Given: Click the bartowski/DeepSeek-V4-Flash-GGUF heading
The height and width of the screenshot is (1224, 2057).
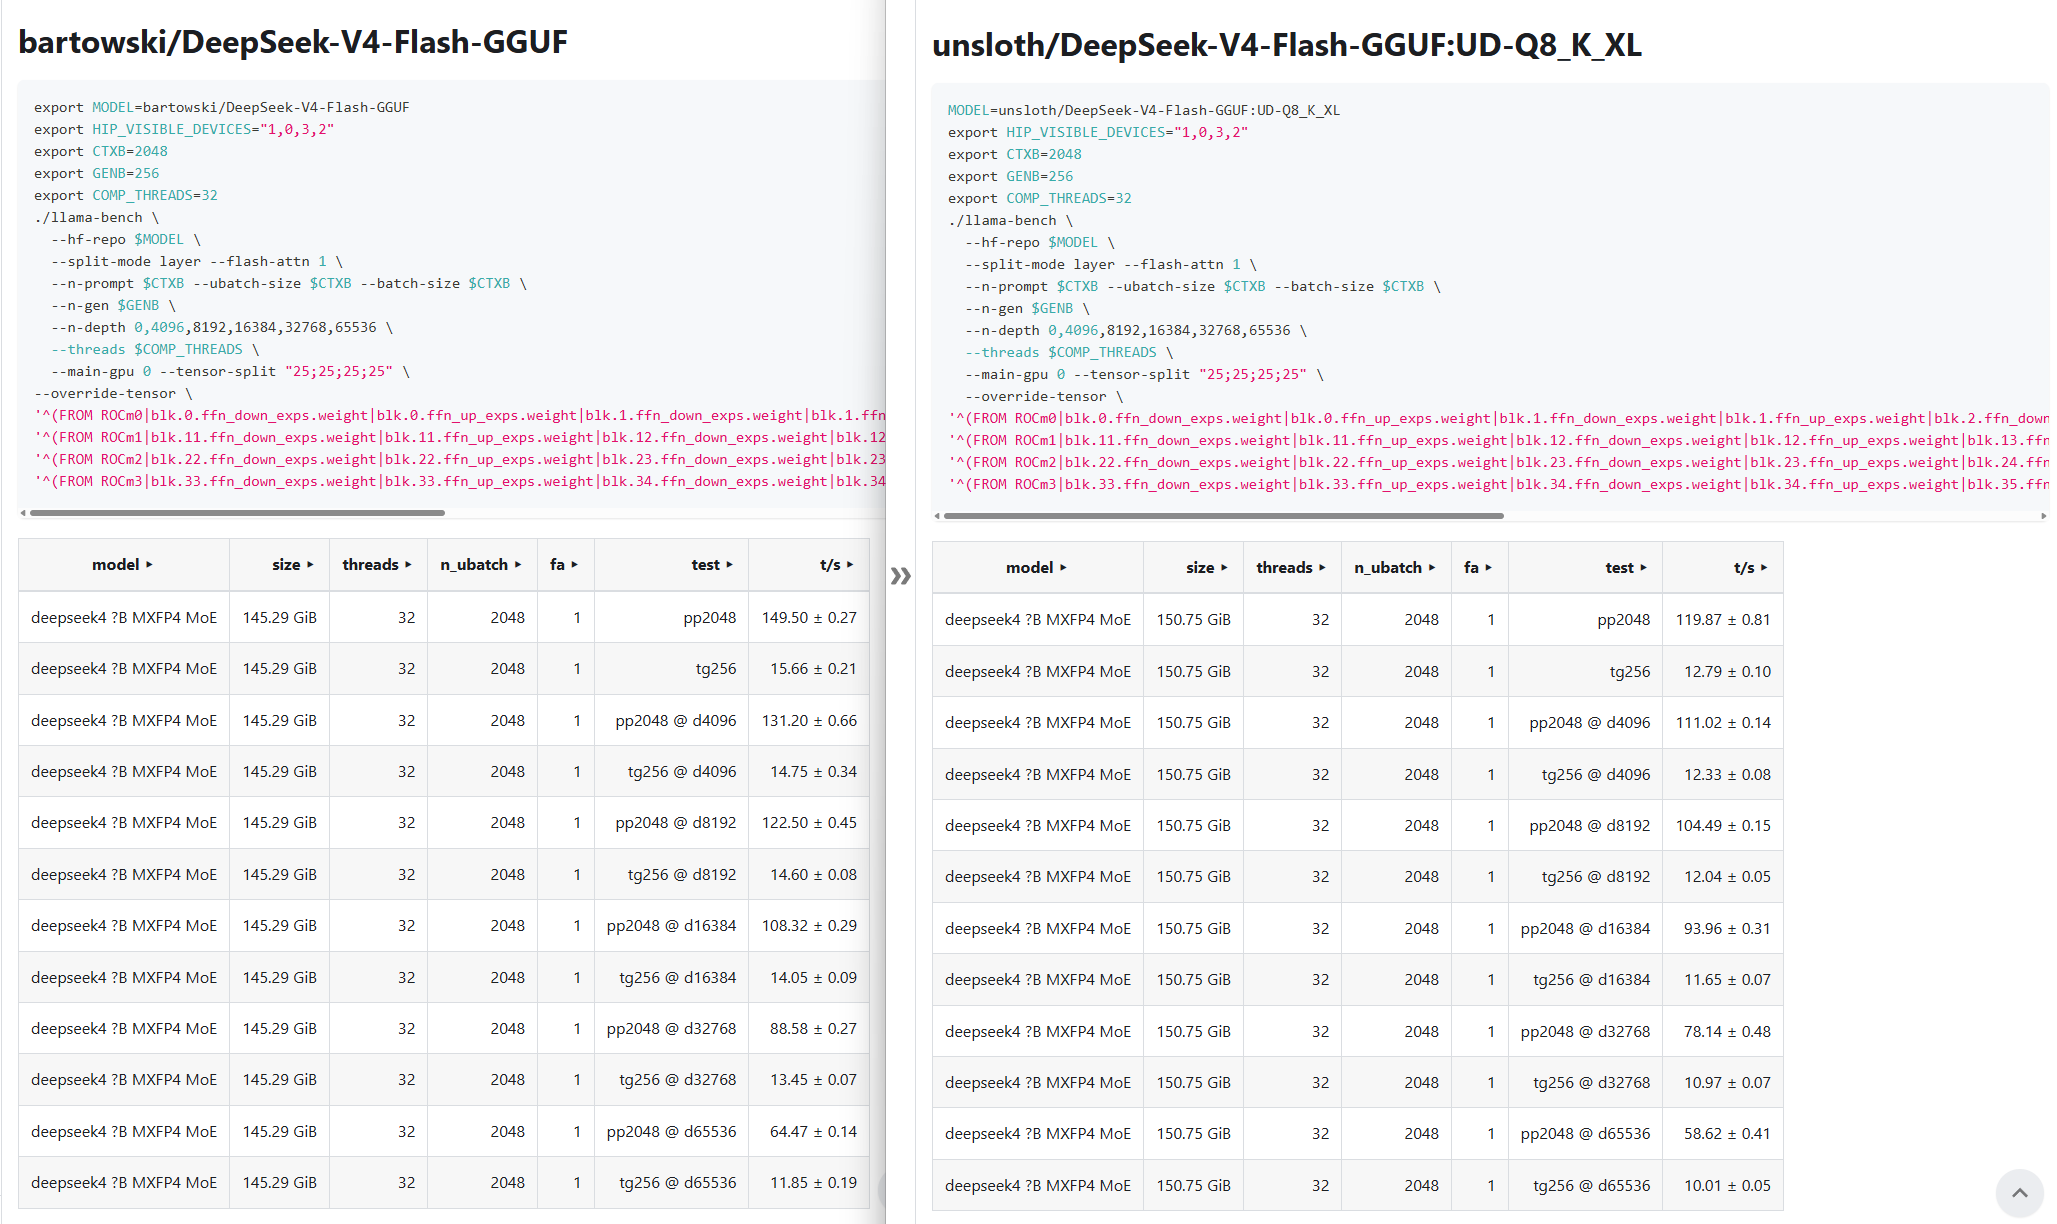Looking at the screenshot, I should 293,42.
